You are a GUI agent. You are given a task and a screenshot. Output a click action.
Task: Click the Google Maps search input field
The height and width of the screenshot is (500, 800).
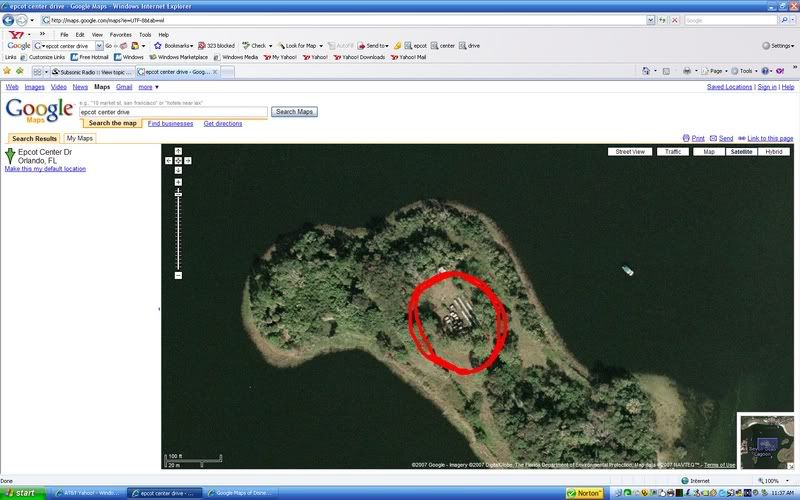pyautogui.click(x=173, y=112)
